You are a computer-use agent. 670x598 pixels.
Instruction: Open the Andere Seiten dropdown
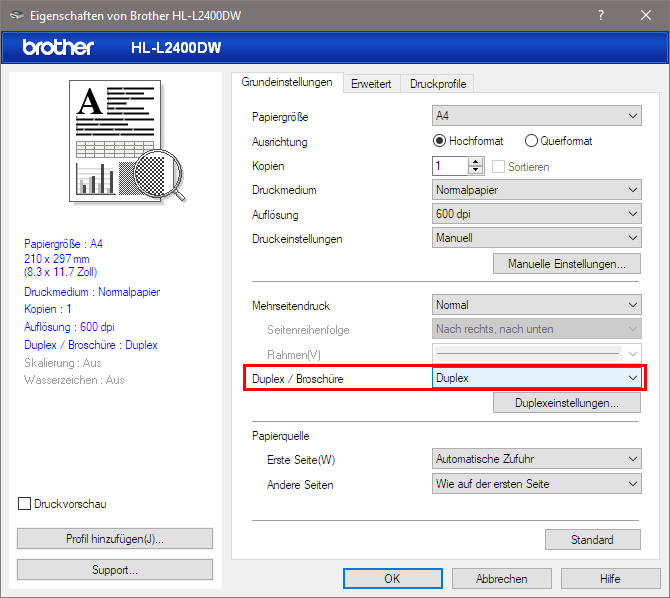point(537,484)
